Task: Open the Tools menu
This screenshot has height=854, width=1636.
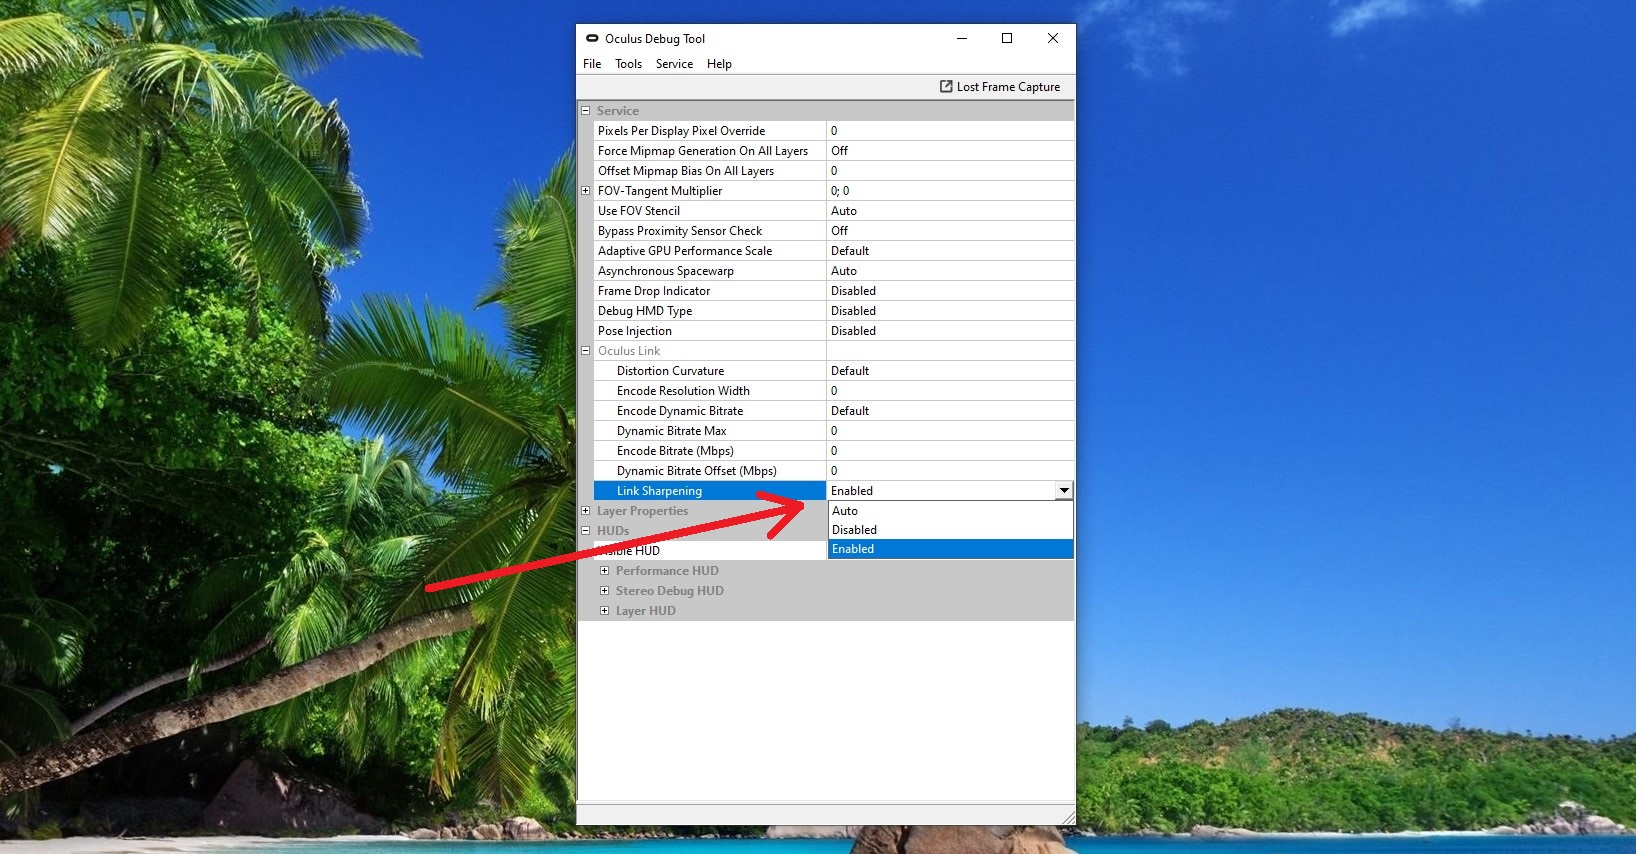Action: tap(628, 64)
